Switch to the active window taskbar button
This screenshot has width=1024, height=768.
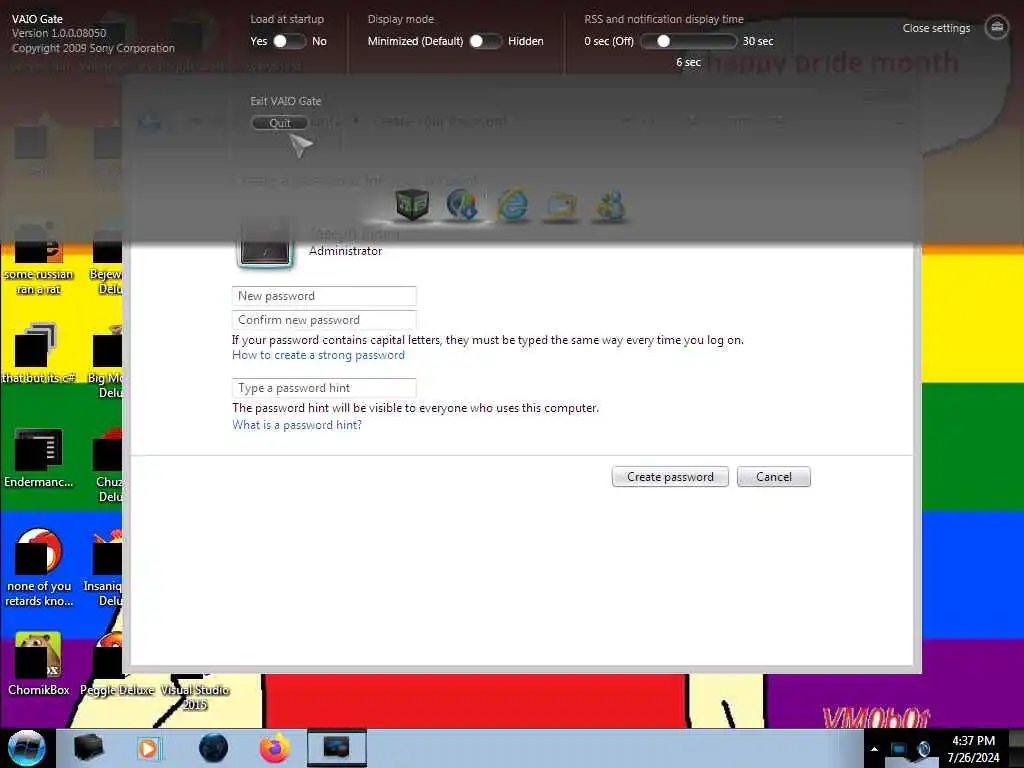pos(337,748)
